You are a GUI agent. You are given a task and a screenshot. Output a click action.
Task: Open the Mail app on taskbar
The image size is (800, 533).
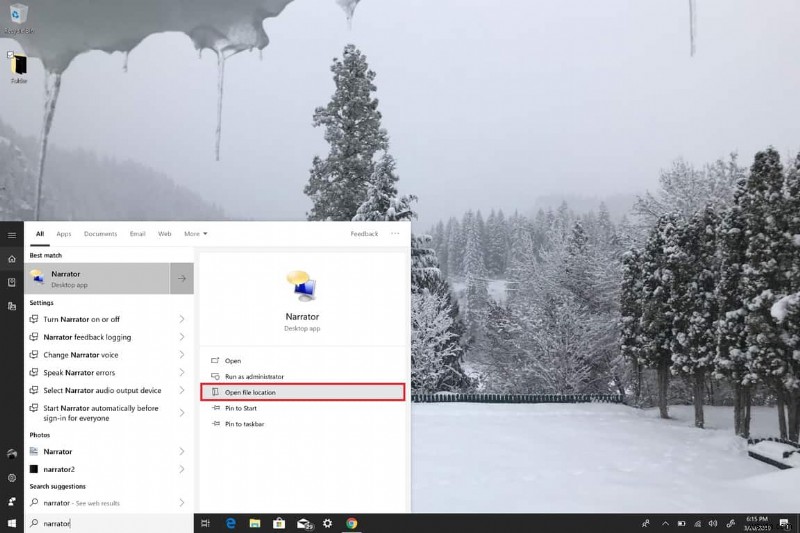click(304, 523)
